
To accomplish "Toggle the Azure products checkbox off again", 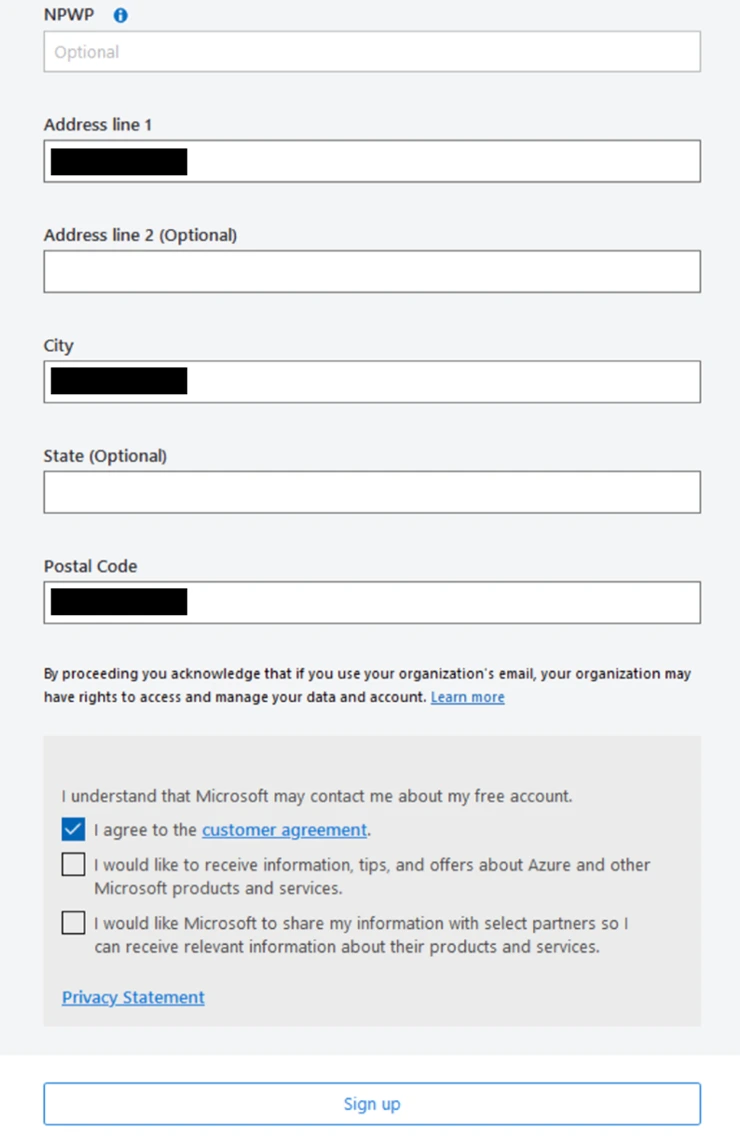I will click(x=72, y=864).
